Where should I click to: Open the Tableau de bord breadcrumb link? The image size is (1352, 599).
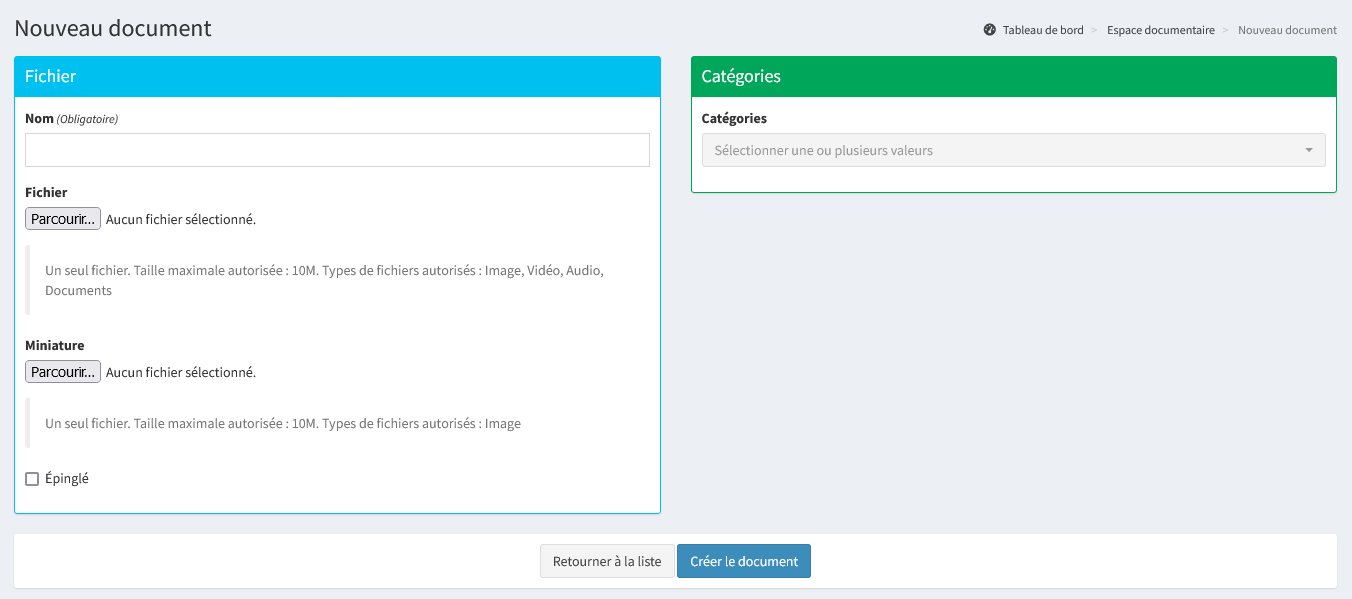coord(1043,30)
